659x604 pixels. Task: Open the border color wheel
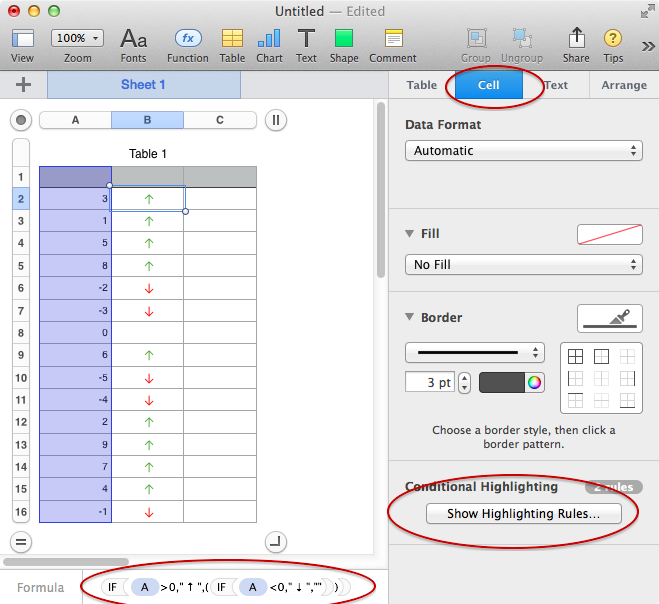pos(535,382)
